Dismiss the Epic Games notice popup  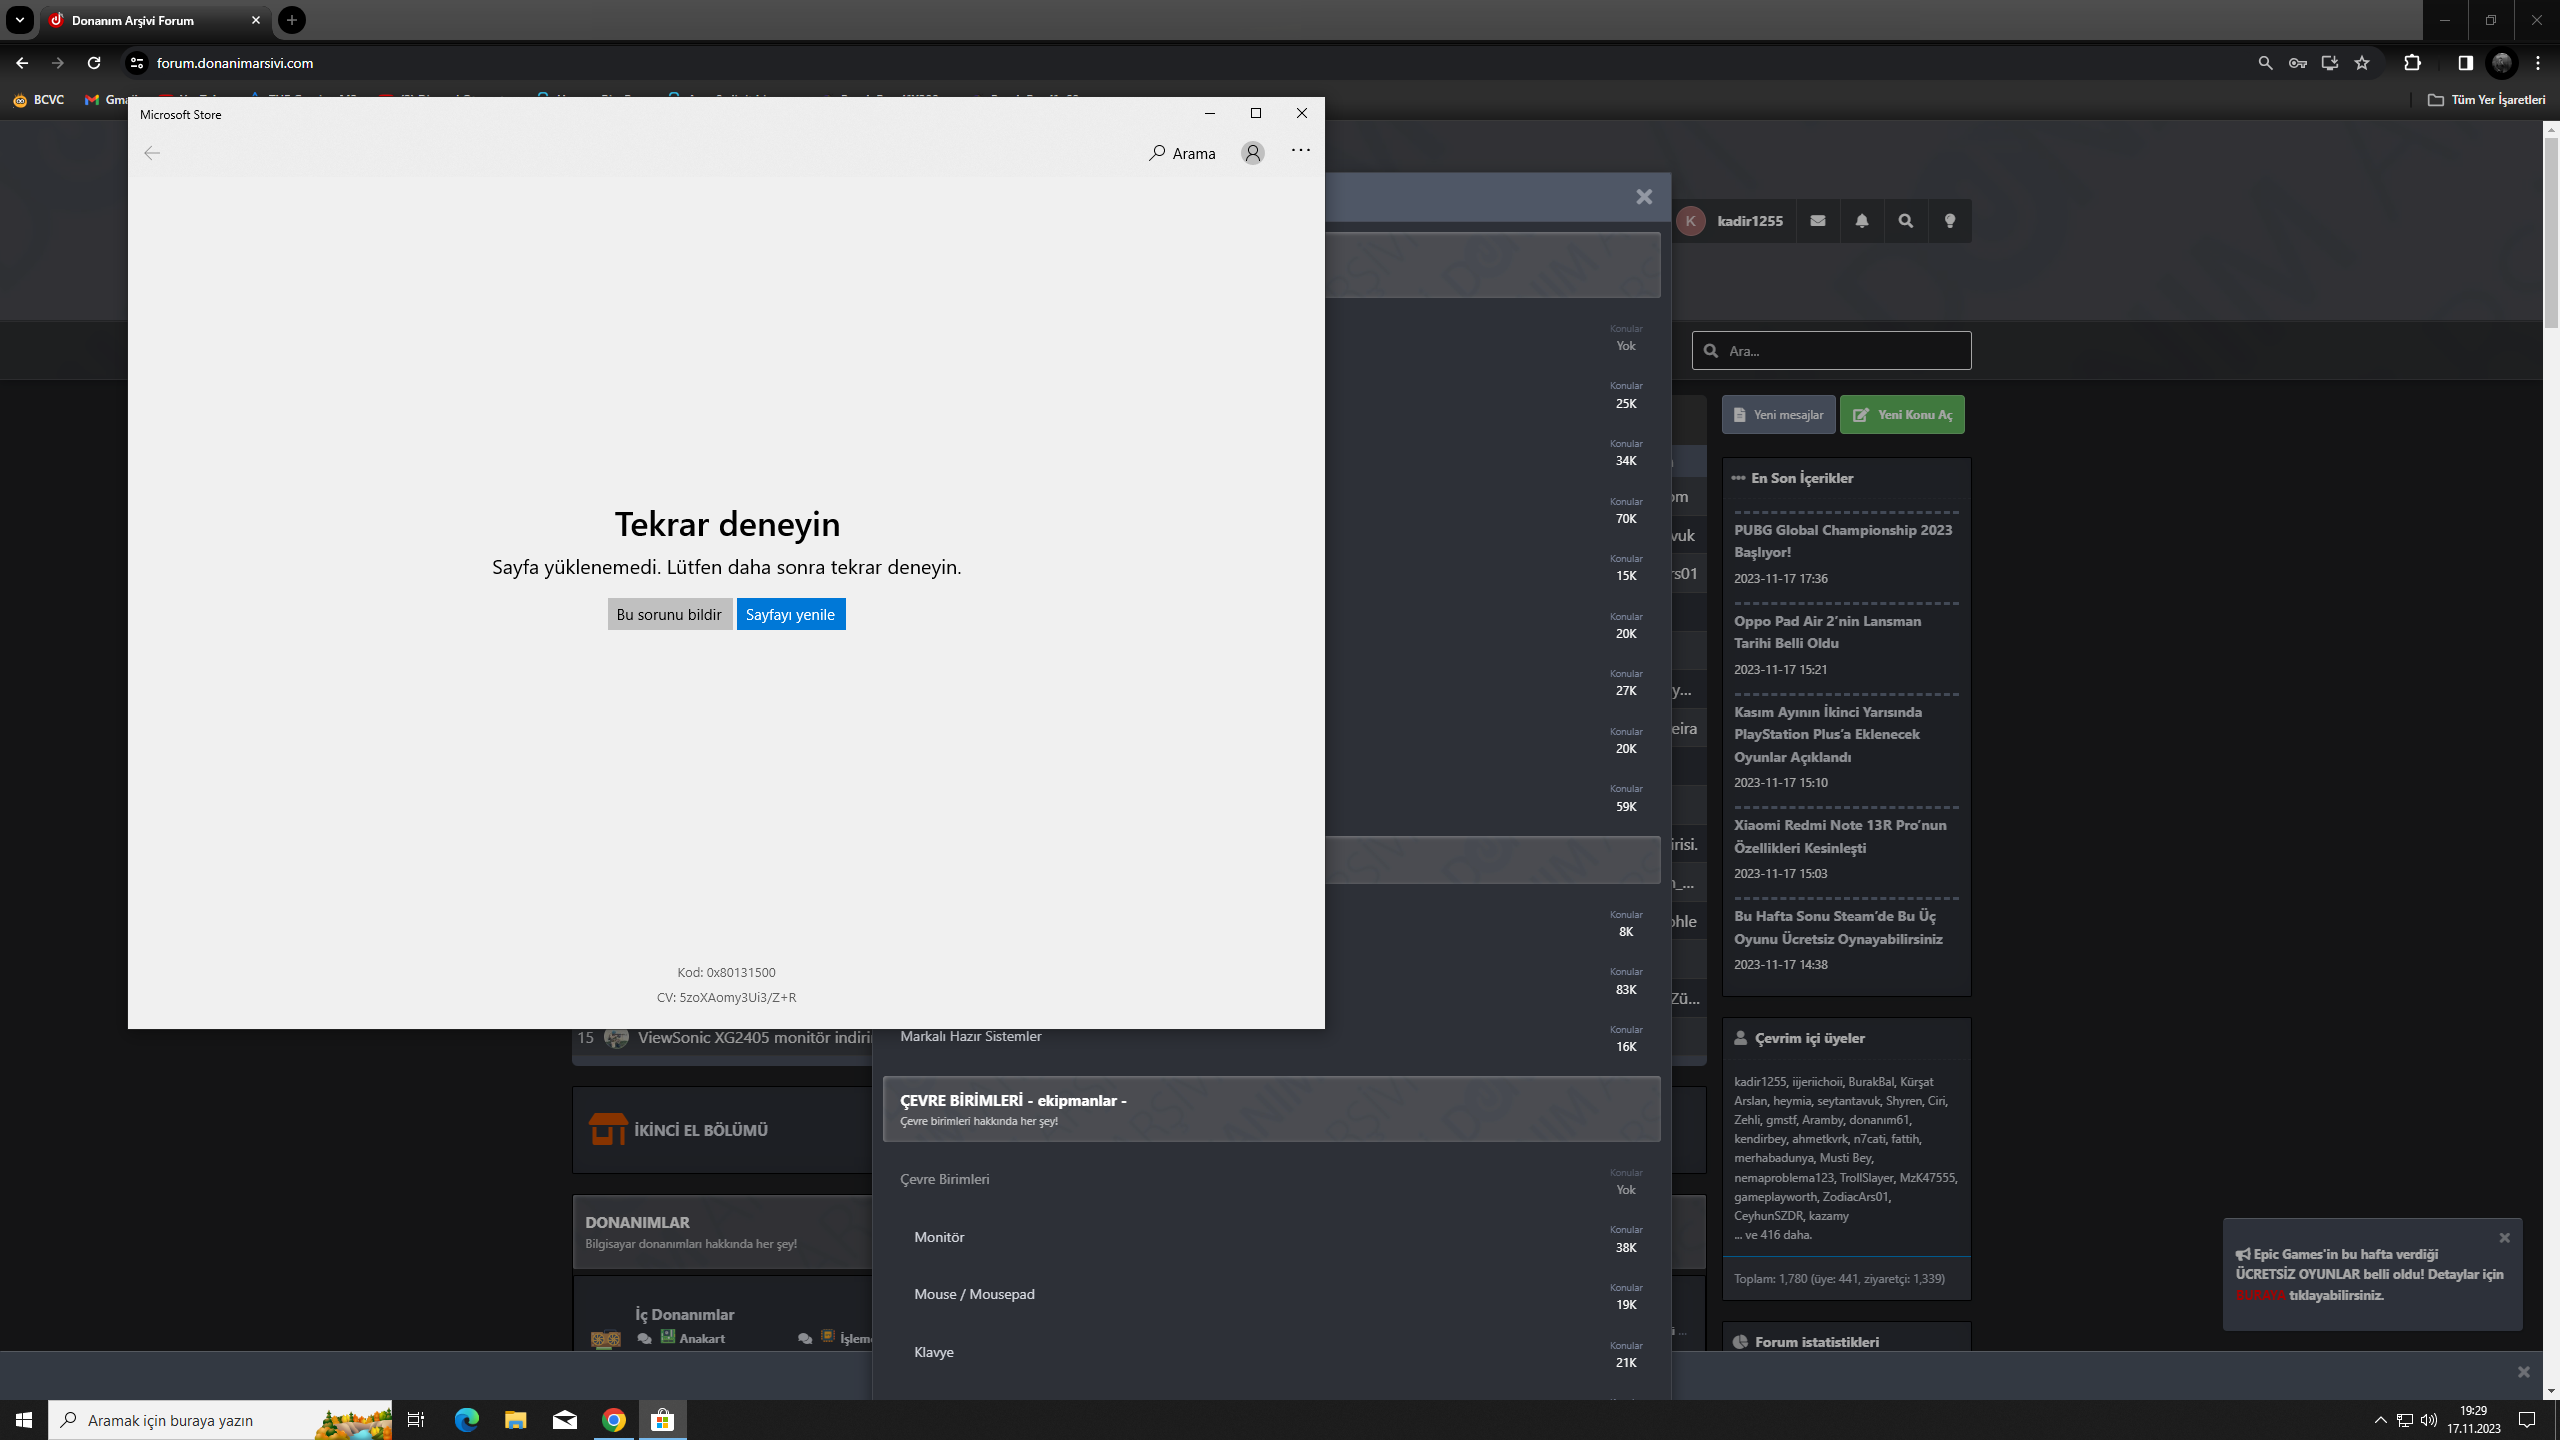click(2504, 1238)
